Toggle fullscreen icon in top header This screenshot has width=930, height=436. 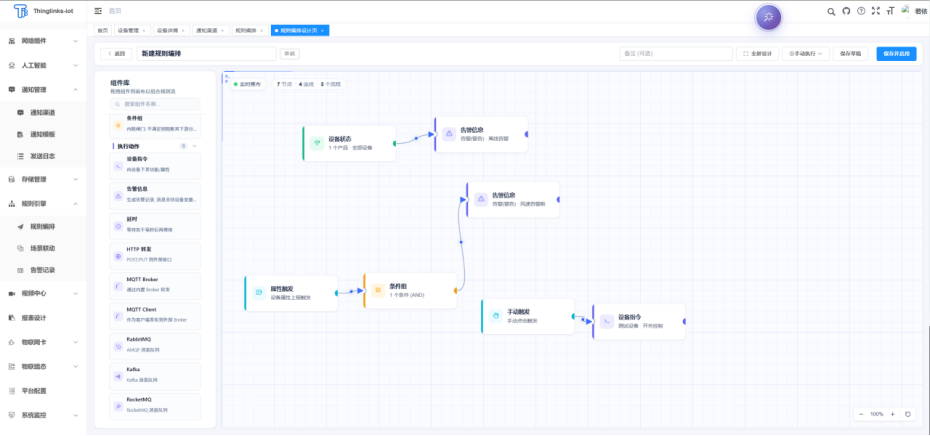[x=875, y=11]
